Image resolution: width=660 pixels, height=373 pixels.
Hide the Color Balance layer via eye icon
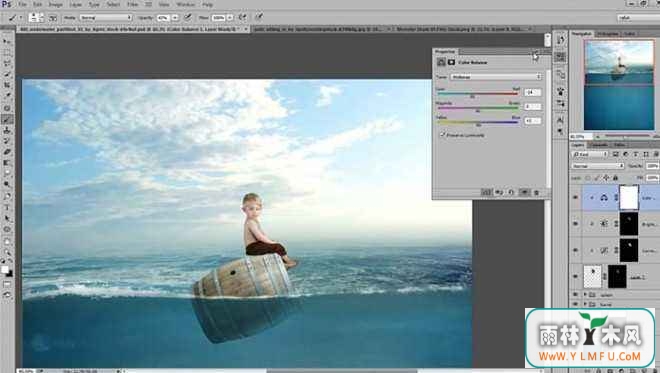click(575, 197)
